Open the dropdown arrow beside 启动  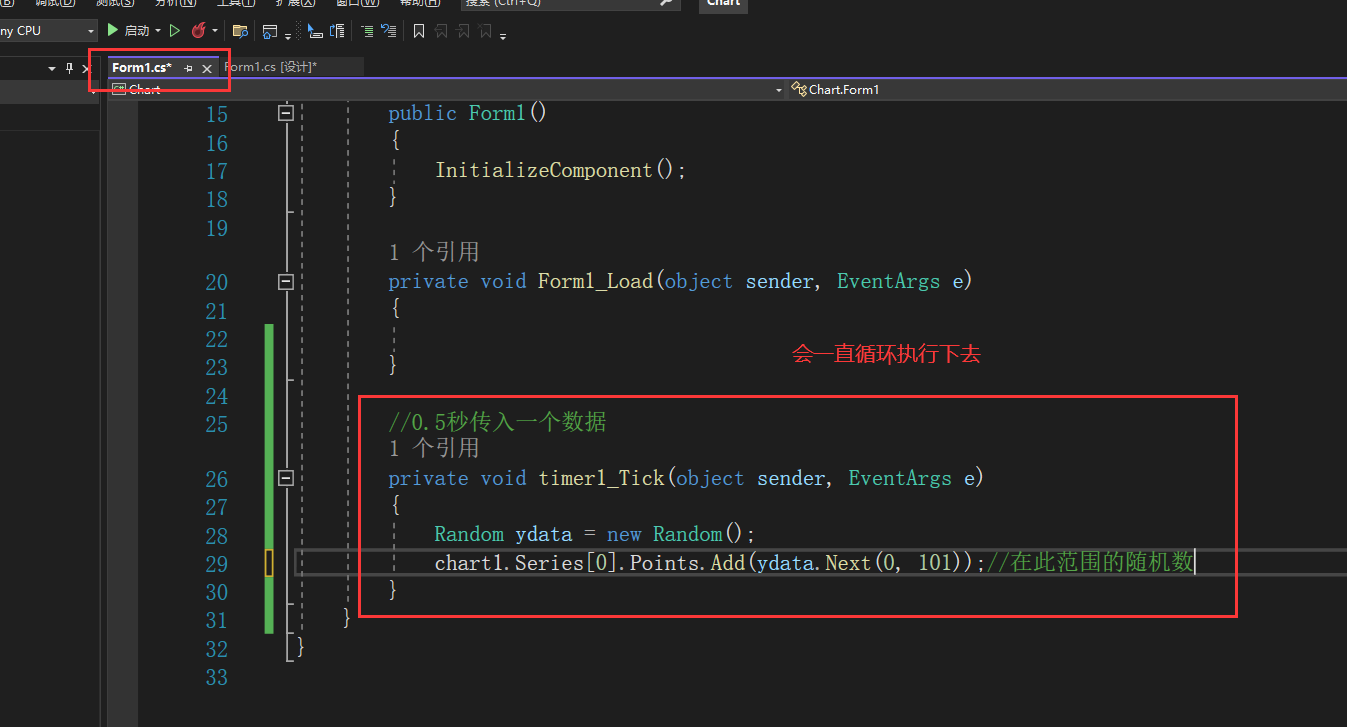pyautogui.click(x=158, y=31)
